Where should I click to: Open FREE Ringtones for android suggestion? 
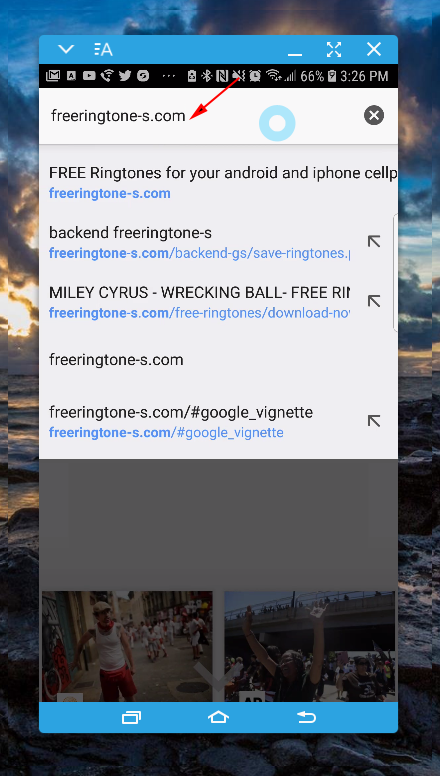point(218,183)
